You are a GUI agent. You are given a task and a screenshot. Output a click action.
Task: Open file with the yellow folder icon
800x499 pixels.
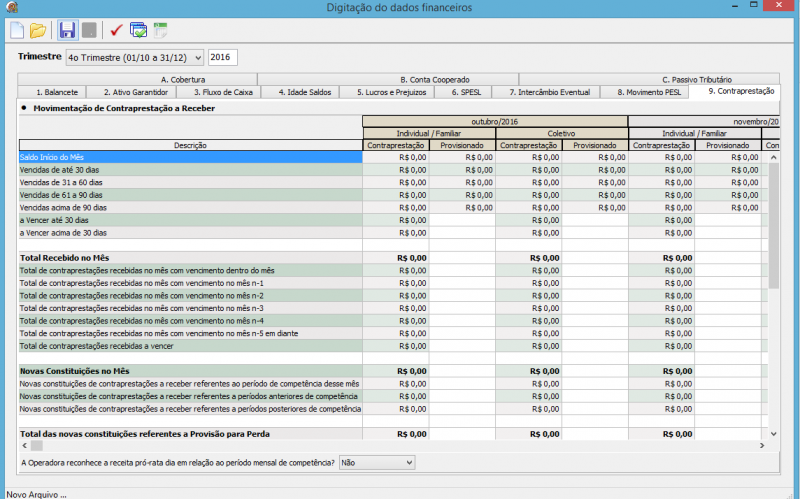tap(38, 31)
